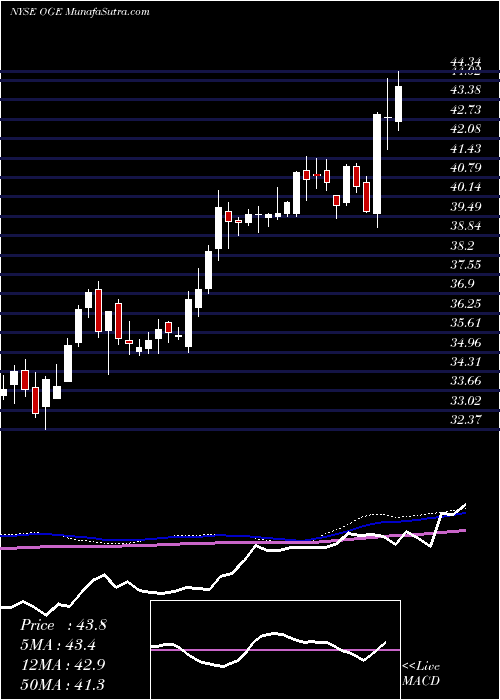The height and width of the screenshot is (700, 500).
Task: Select the 37.55 axis label
Action: point(466,264)
